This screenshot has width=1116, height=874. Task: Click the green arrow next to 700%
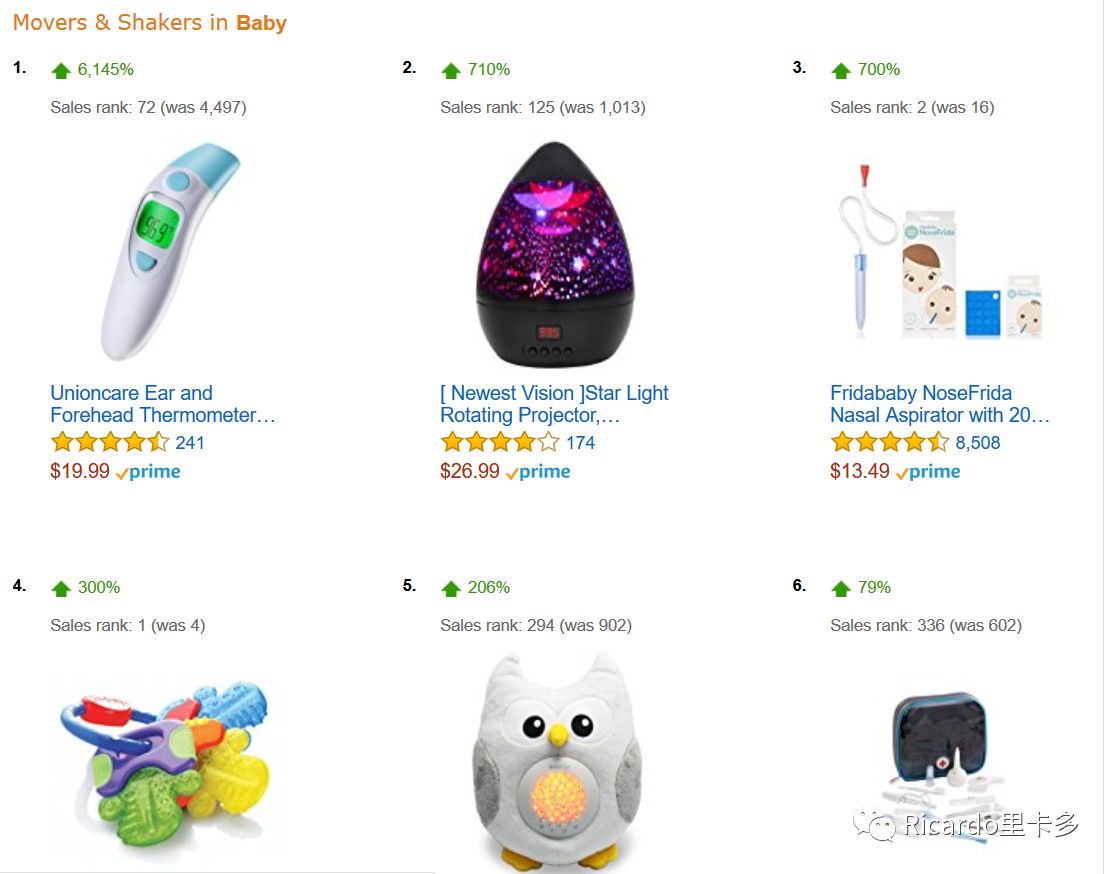point(841,70)
